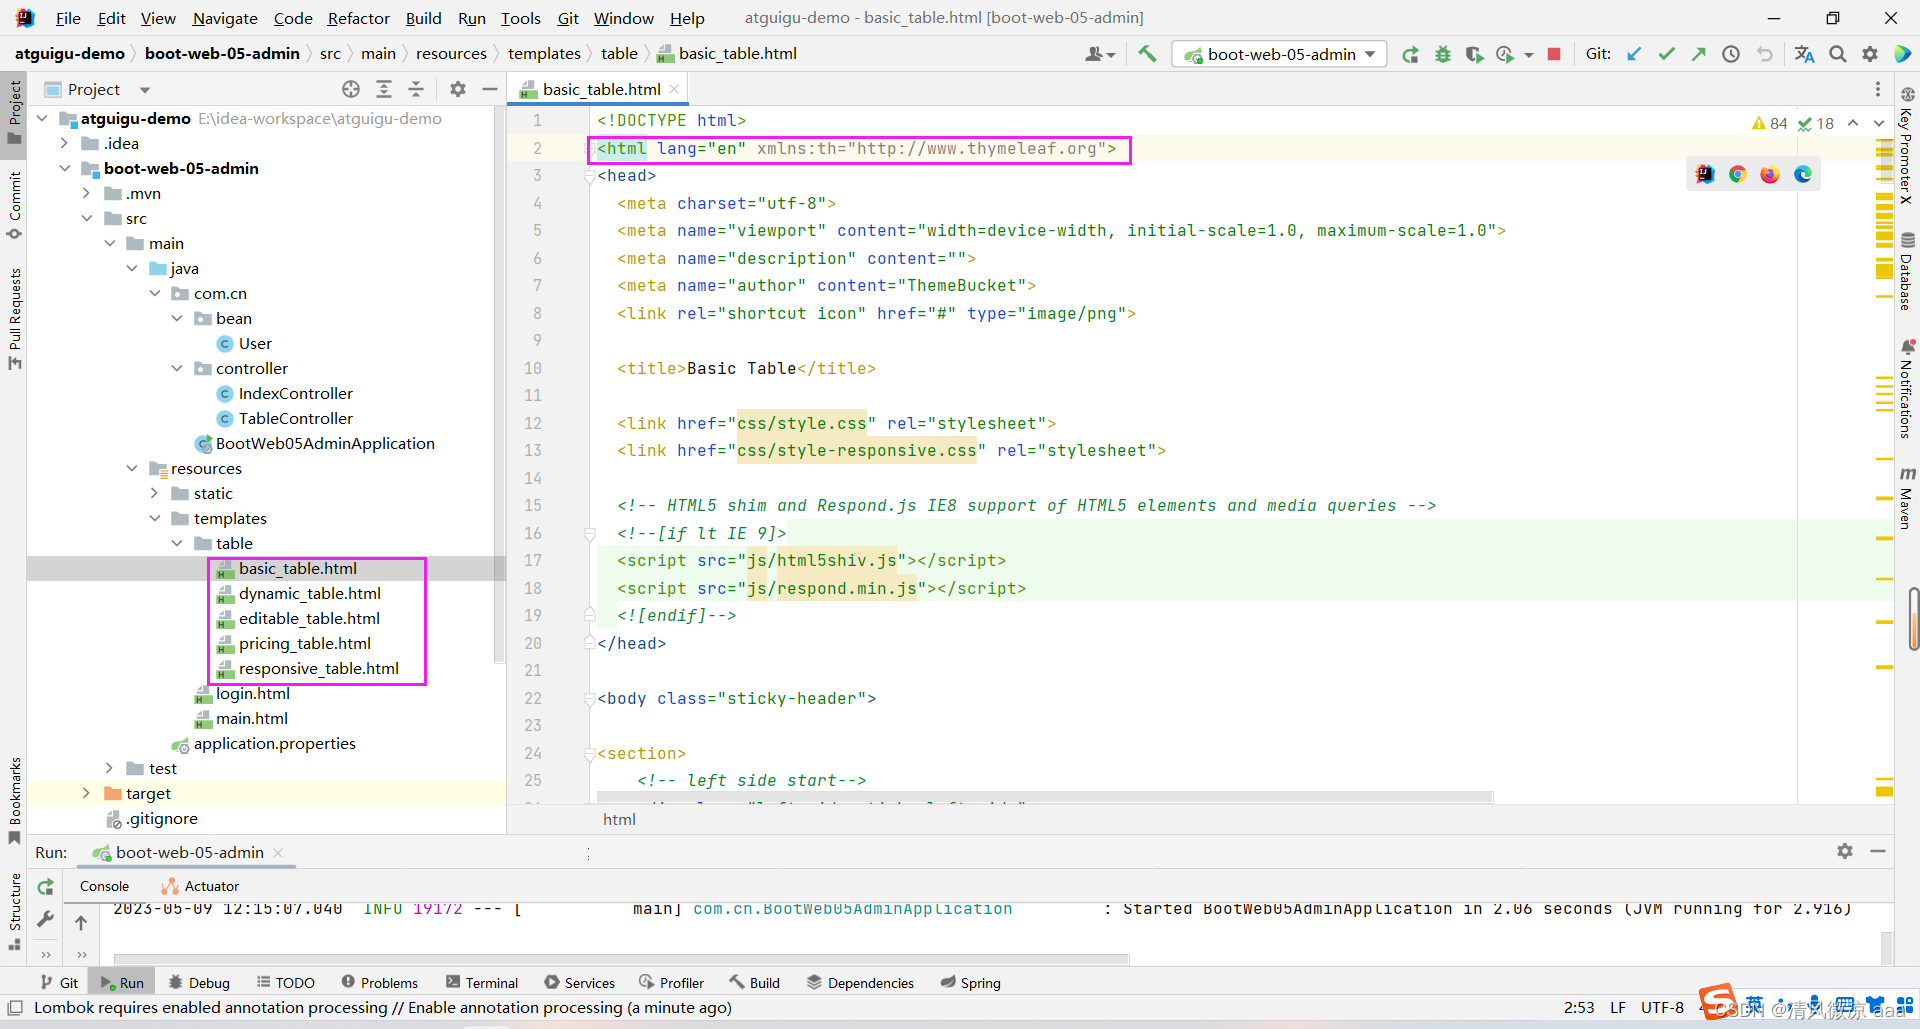The width and height of the screenshot is (1920, 1029).
Task: Click Select Opened File target icon
Action: click(351, 89)
